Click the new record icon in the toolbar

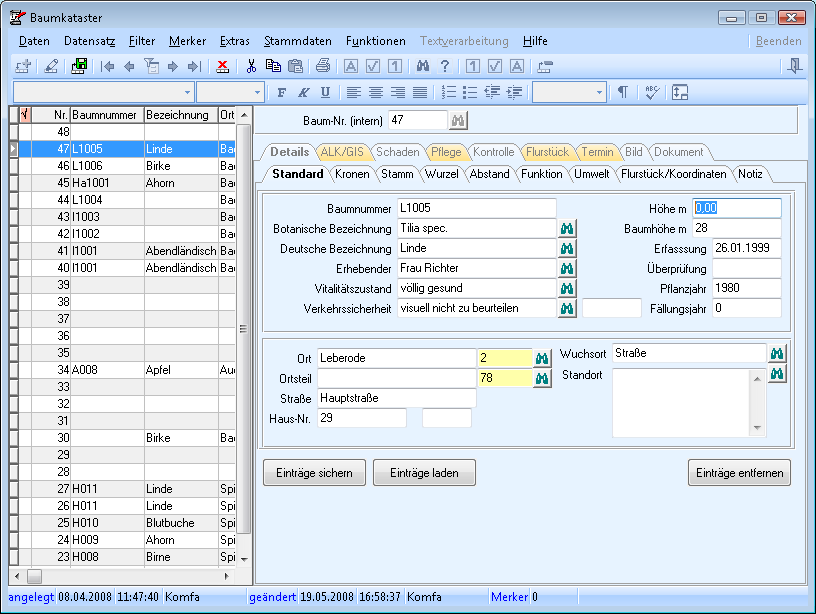click(x=23, y=66)
